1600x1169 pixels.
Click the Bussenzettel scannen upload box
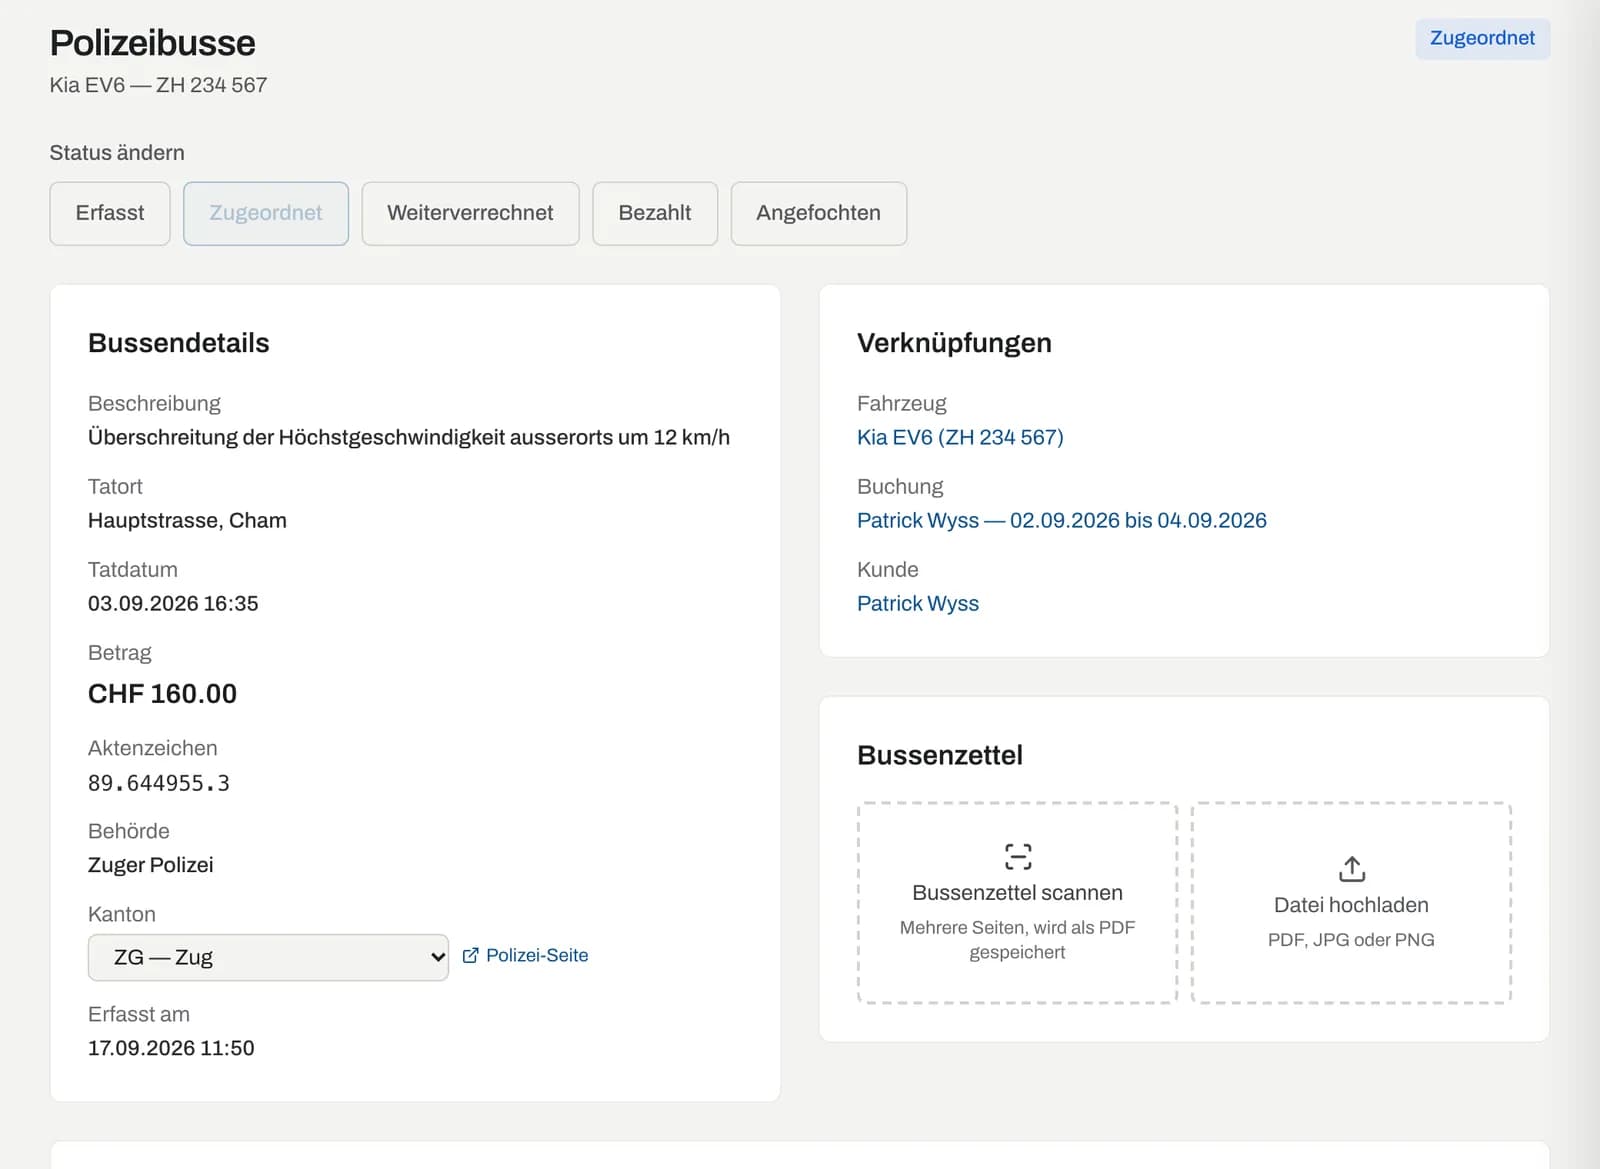(x=1018, y=903)
